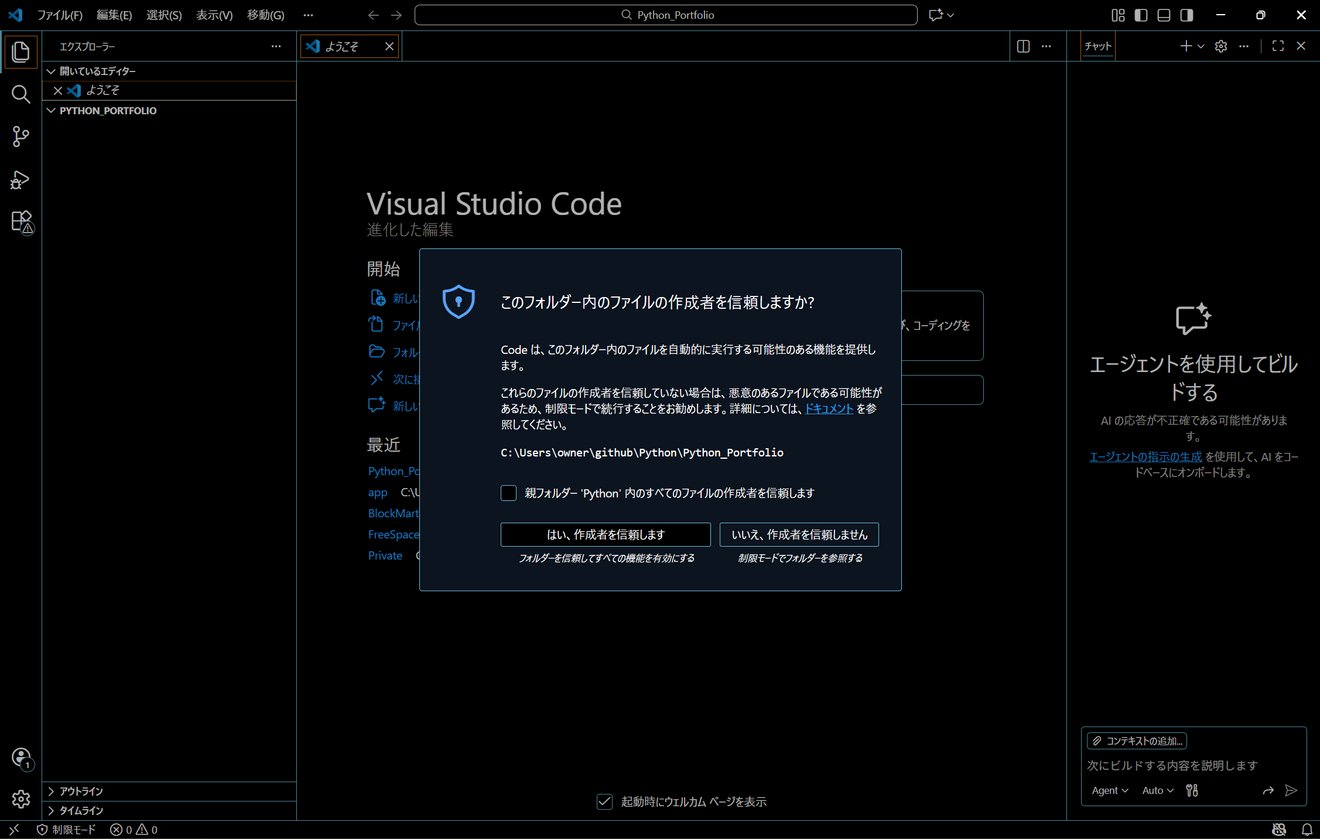1320x839 pixels.
Task: Open the 編集(E) menu
Action: [x=114, y=15]
